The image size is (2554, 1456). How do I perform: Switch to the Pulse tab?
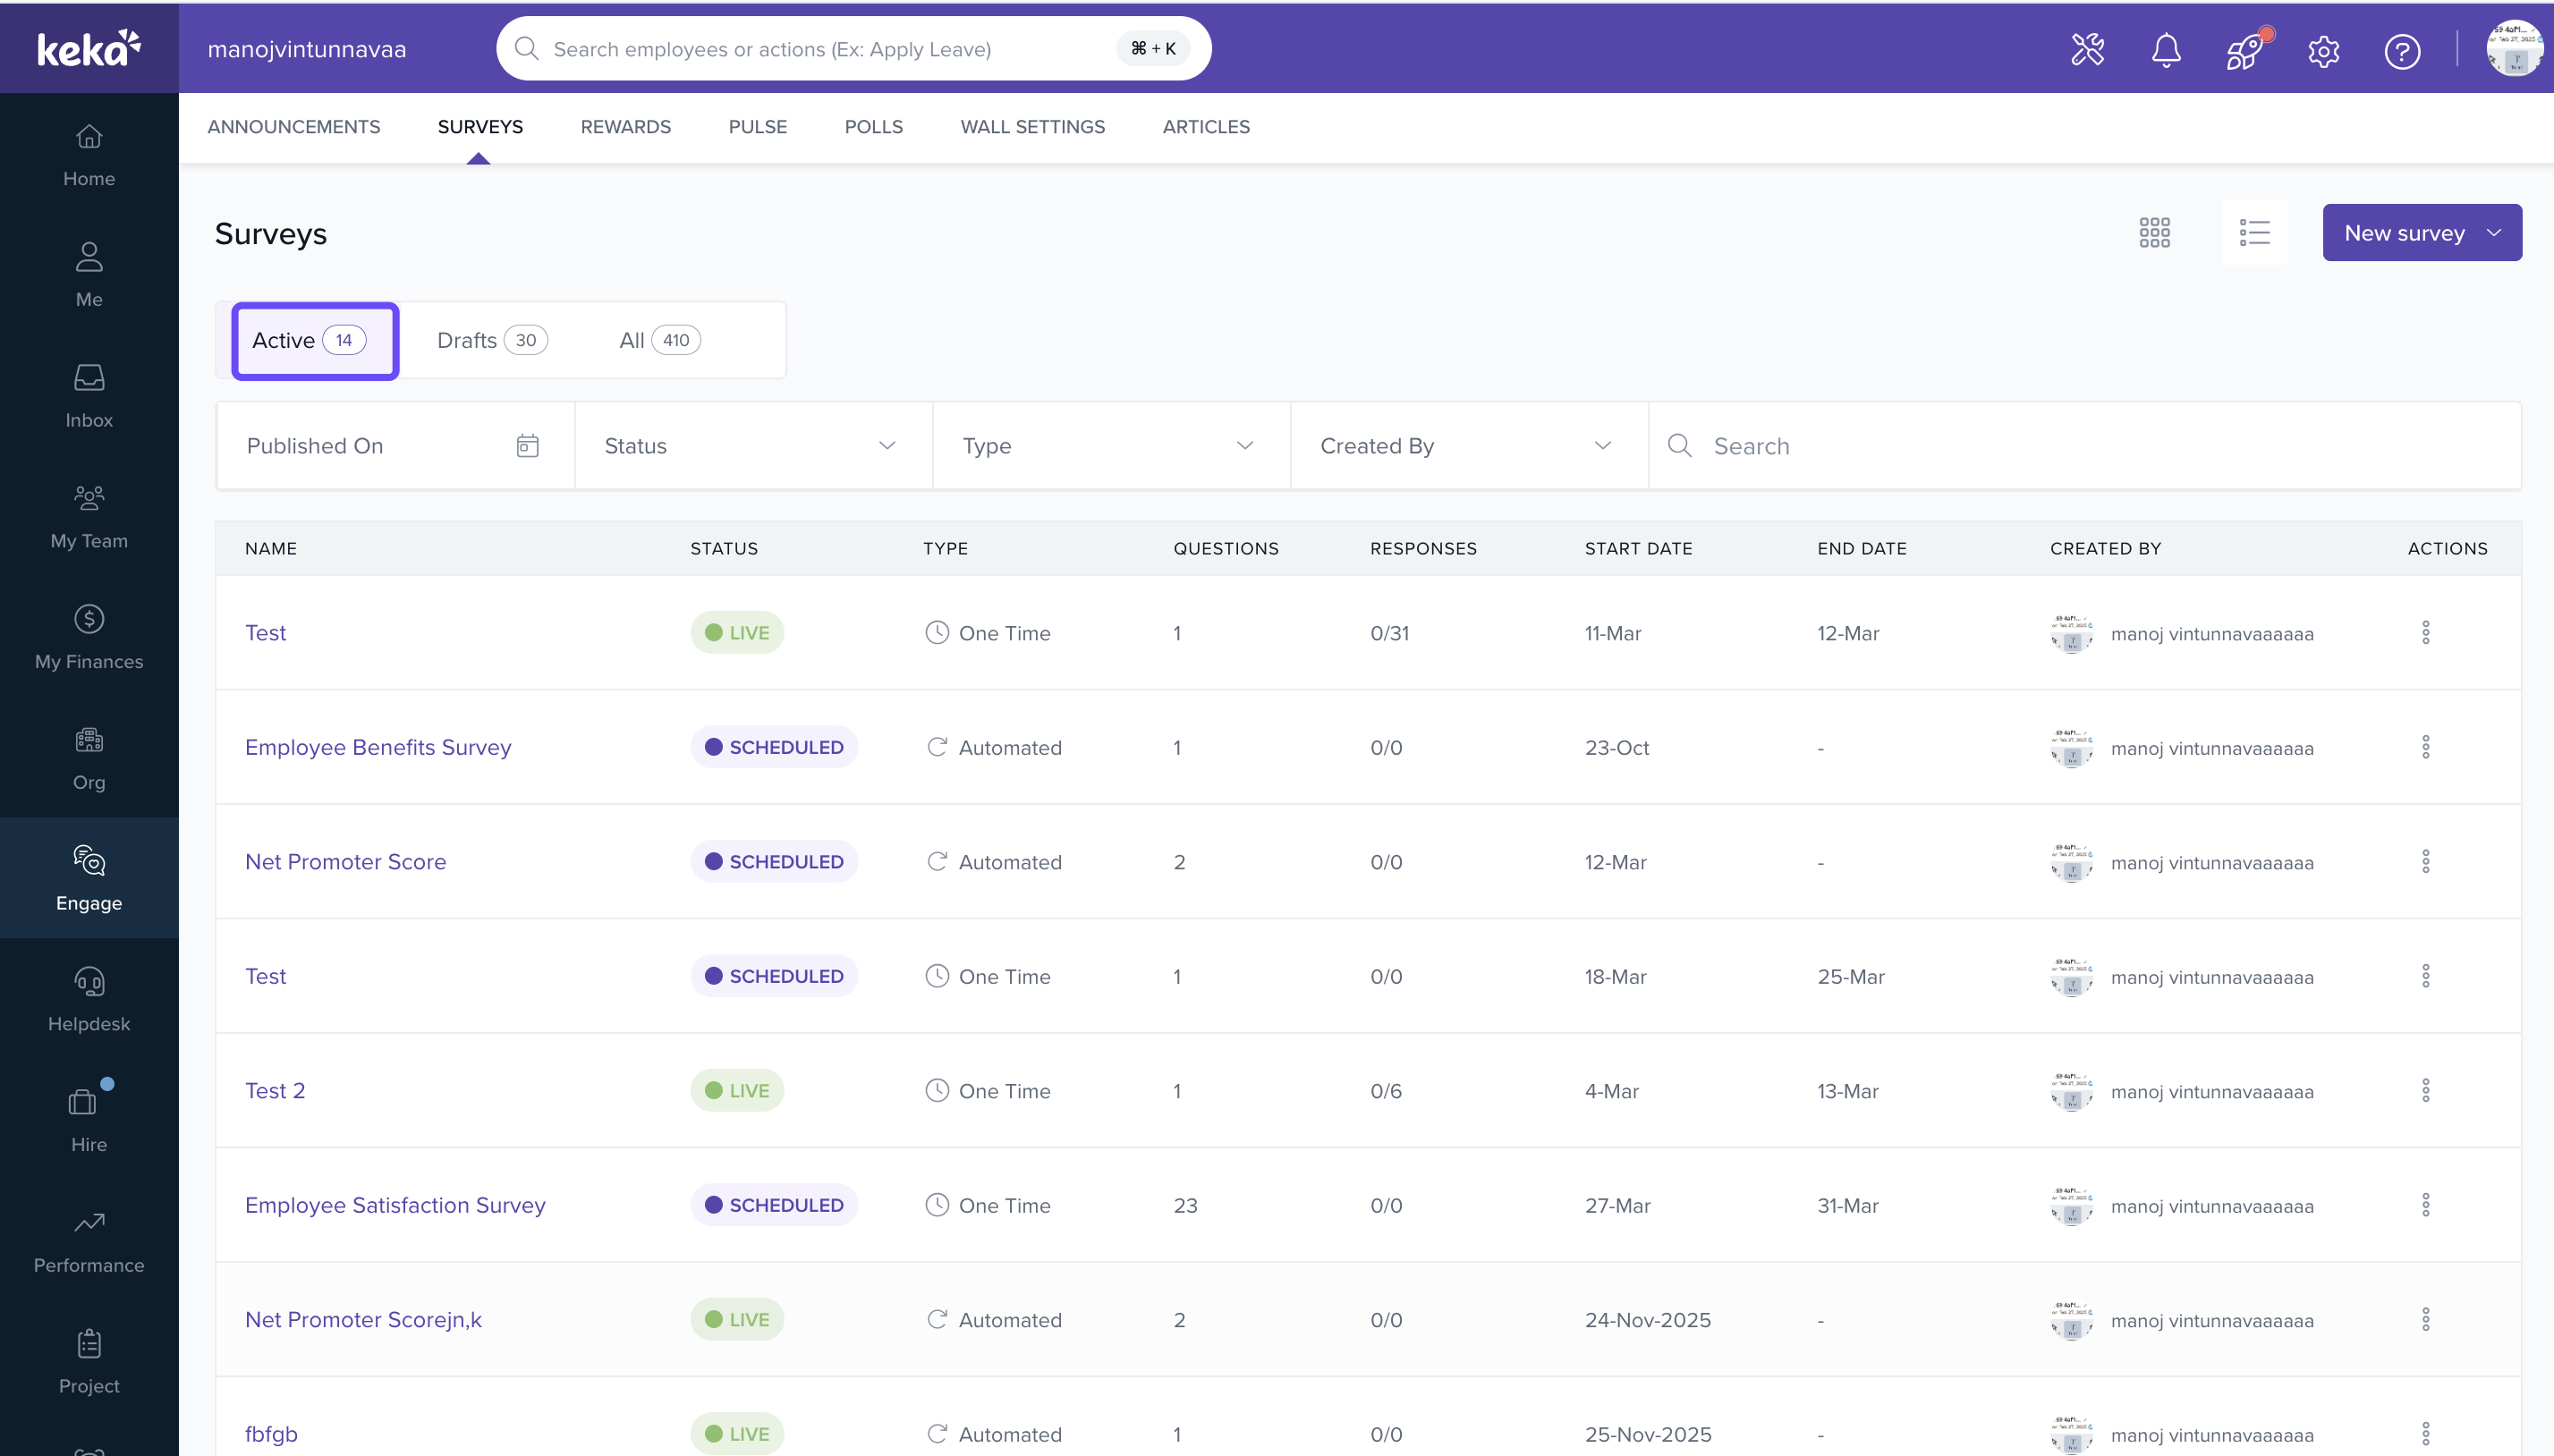click(757, 127)
